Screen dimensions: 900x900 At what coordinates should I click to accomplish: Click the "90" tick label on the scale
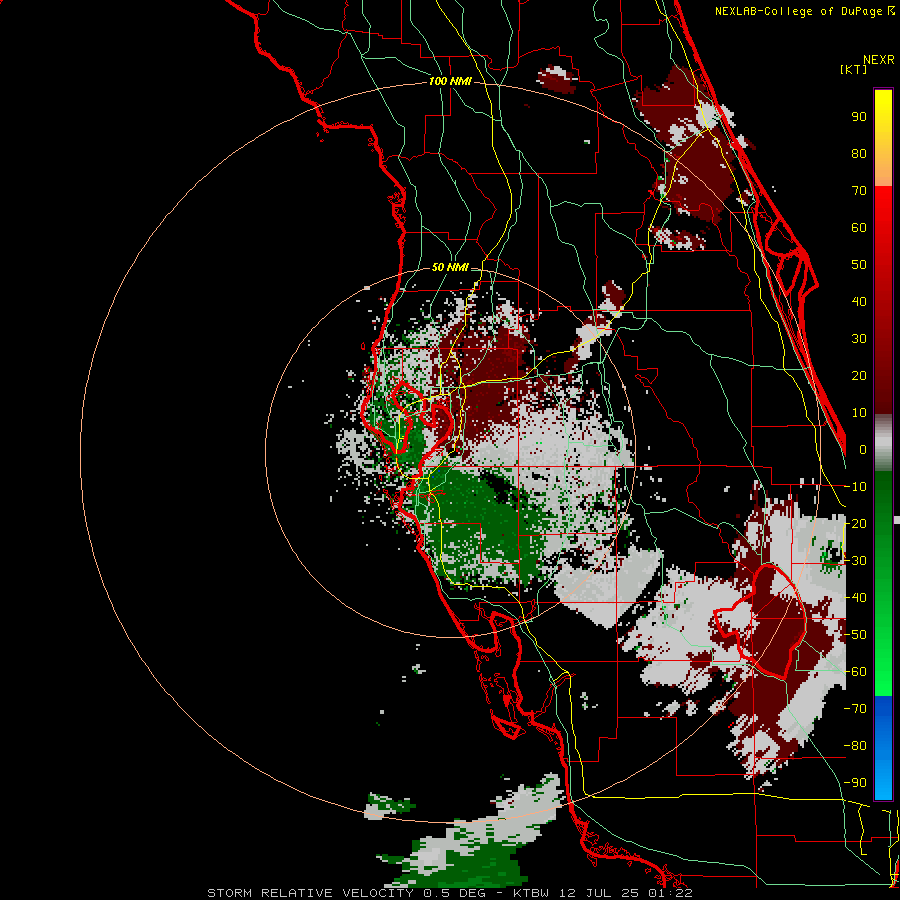point(859,117)
